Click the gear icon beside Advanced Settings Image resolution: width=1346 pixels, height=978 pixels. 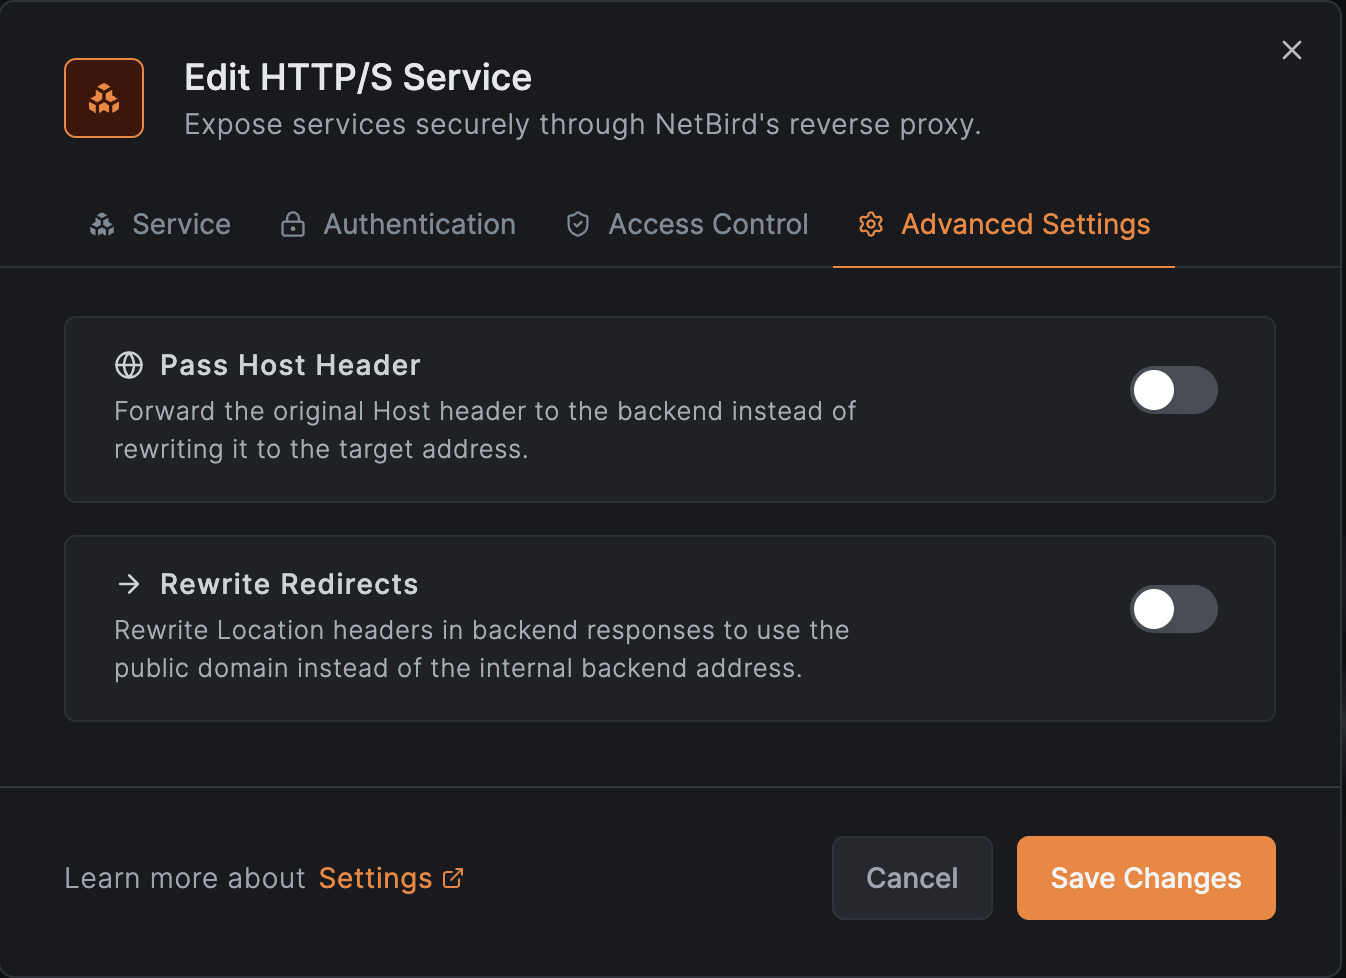point(871,225)
